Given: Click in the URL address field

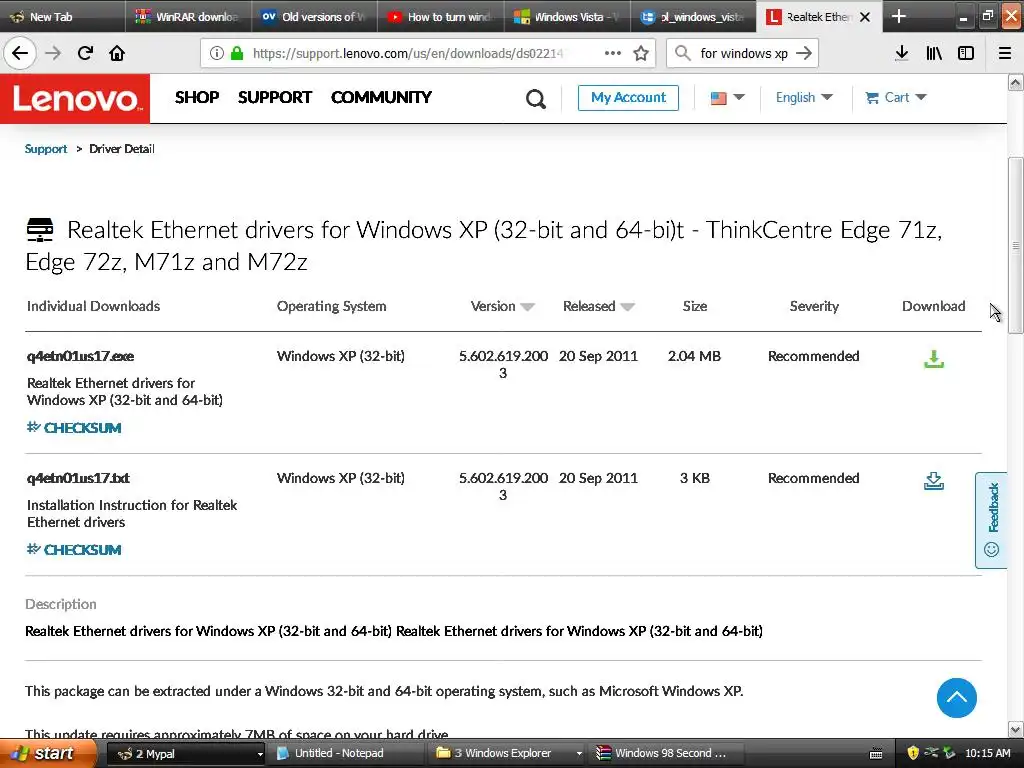Looking at the screenshot, I should (x=408, y=54).
